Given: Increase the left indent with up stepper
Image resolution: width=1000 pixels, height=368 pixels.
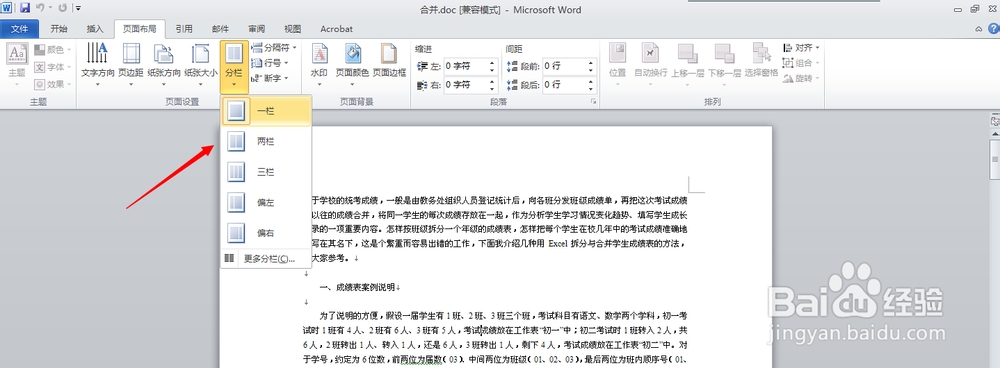Looking at the screenshot, I should tap(492, 63).
